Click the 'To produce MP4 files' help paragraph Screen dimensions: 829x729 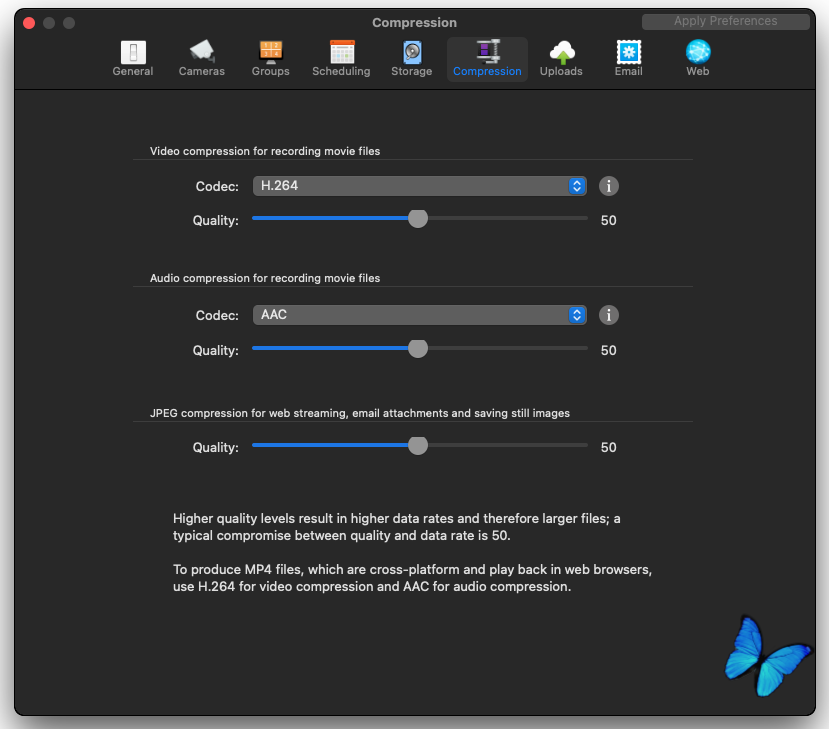[x=412, y=578]
